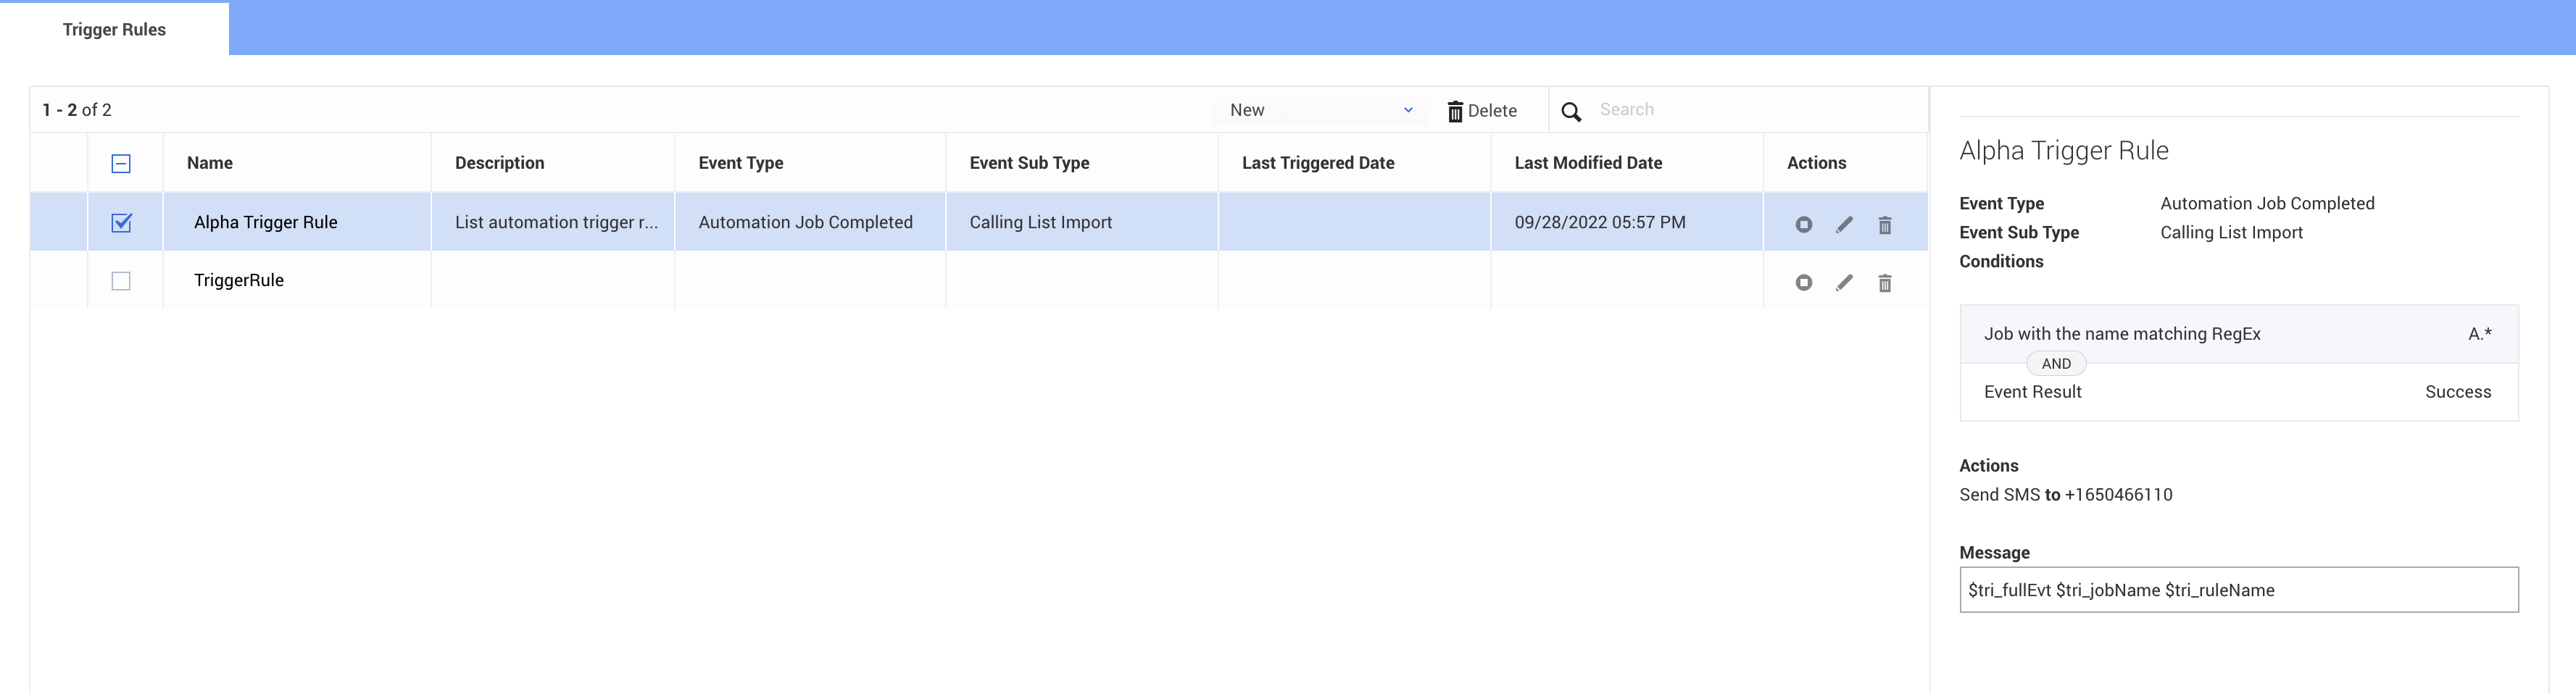Click the Delete button in toolbar

pos(1482,110)
